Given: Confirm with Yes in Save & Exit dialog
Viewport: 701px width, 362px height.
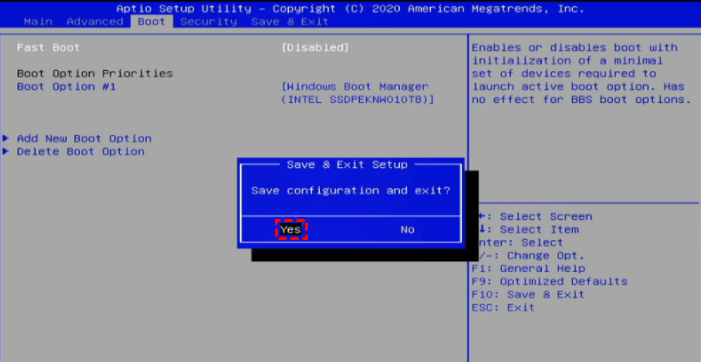Looking at the screenshot, I should [291, 230].
